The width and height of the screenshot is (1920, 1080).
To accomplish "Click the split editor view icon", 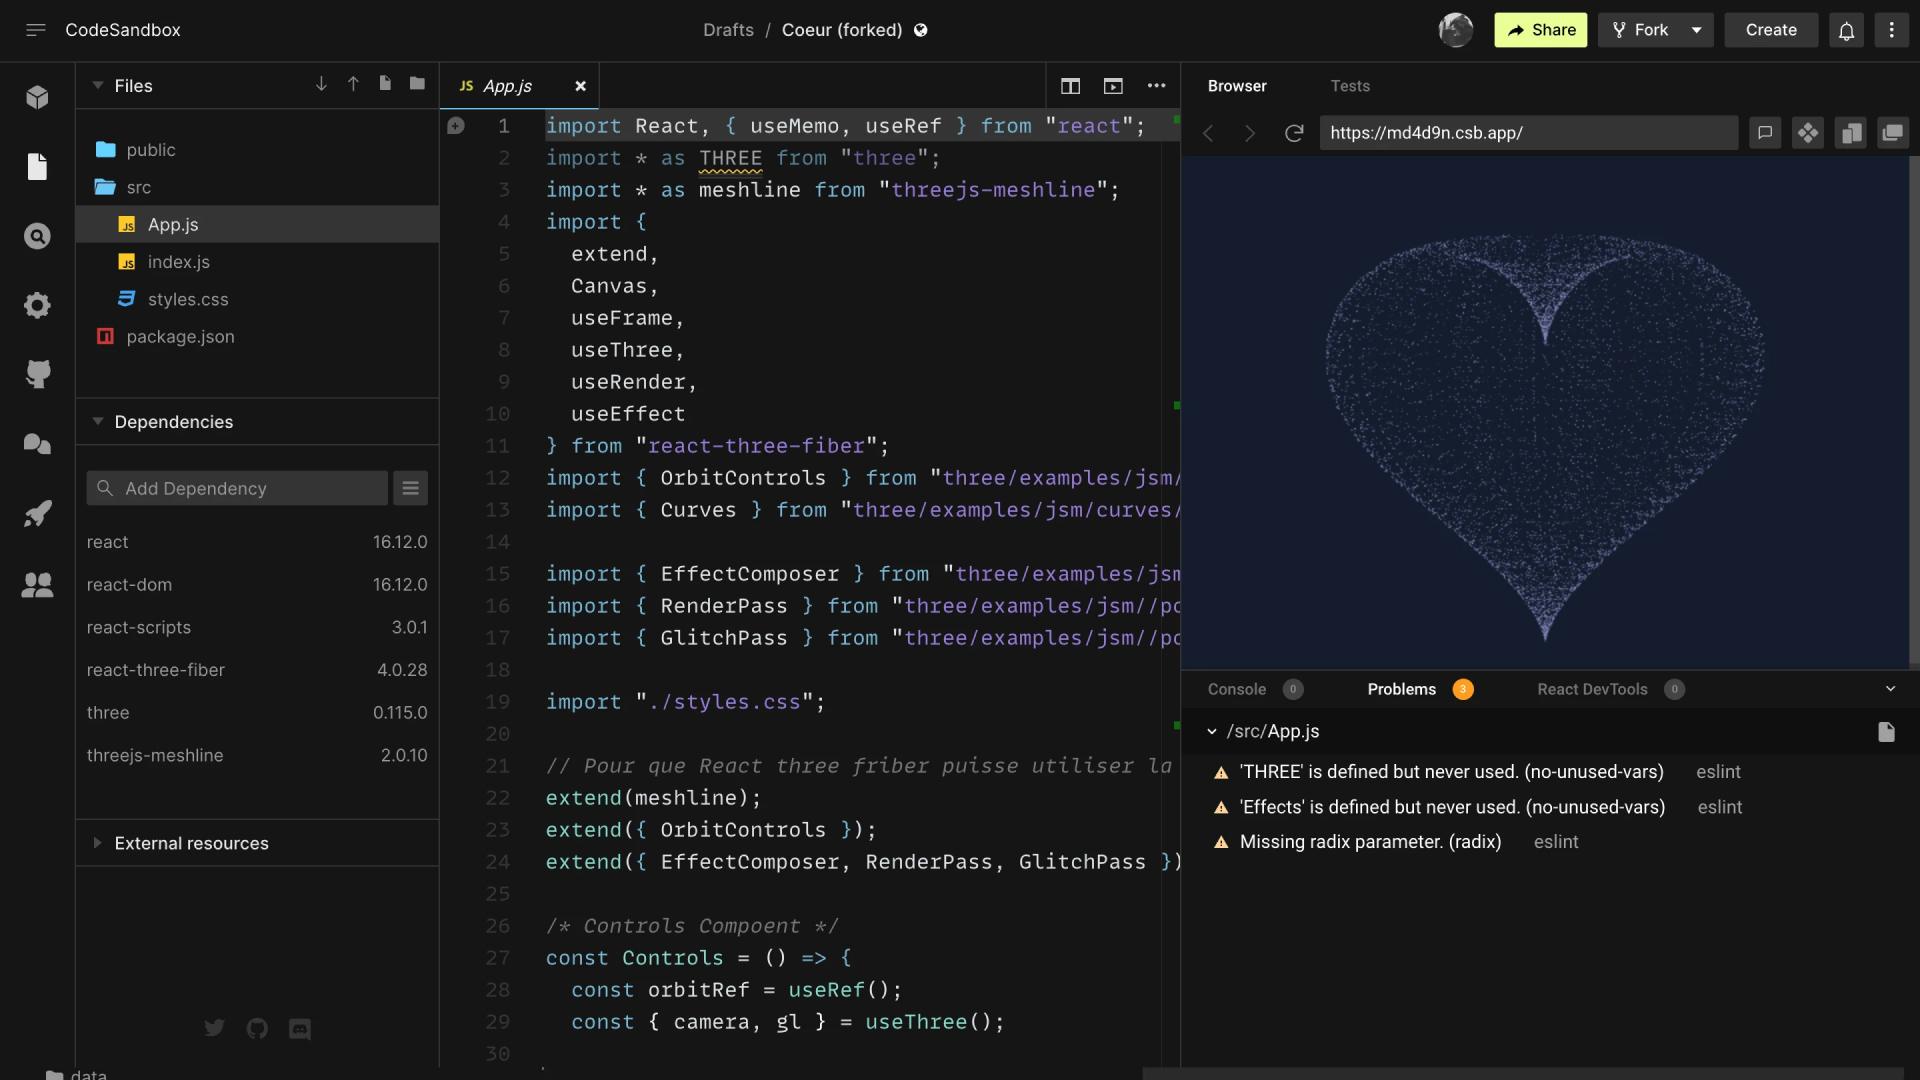I will click(x=1069, y=84).
